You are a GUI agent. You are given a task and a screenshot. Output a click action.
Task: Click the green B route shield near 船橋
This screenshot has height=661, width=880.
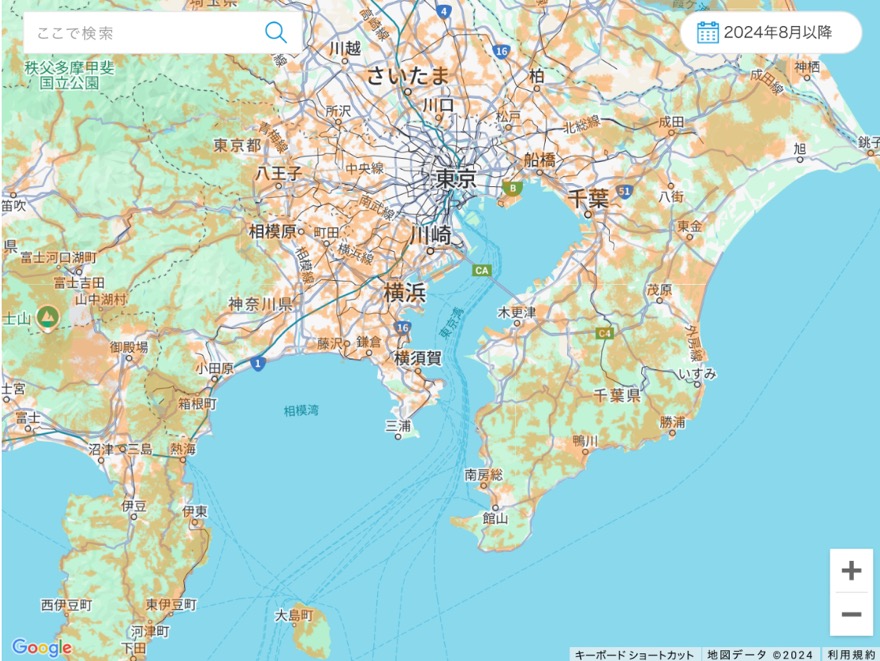(513, 187)
